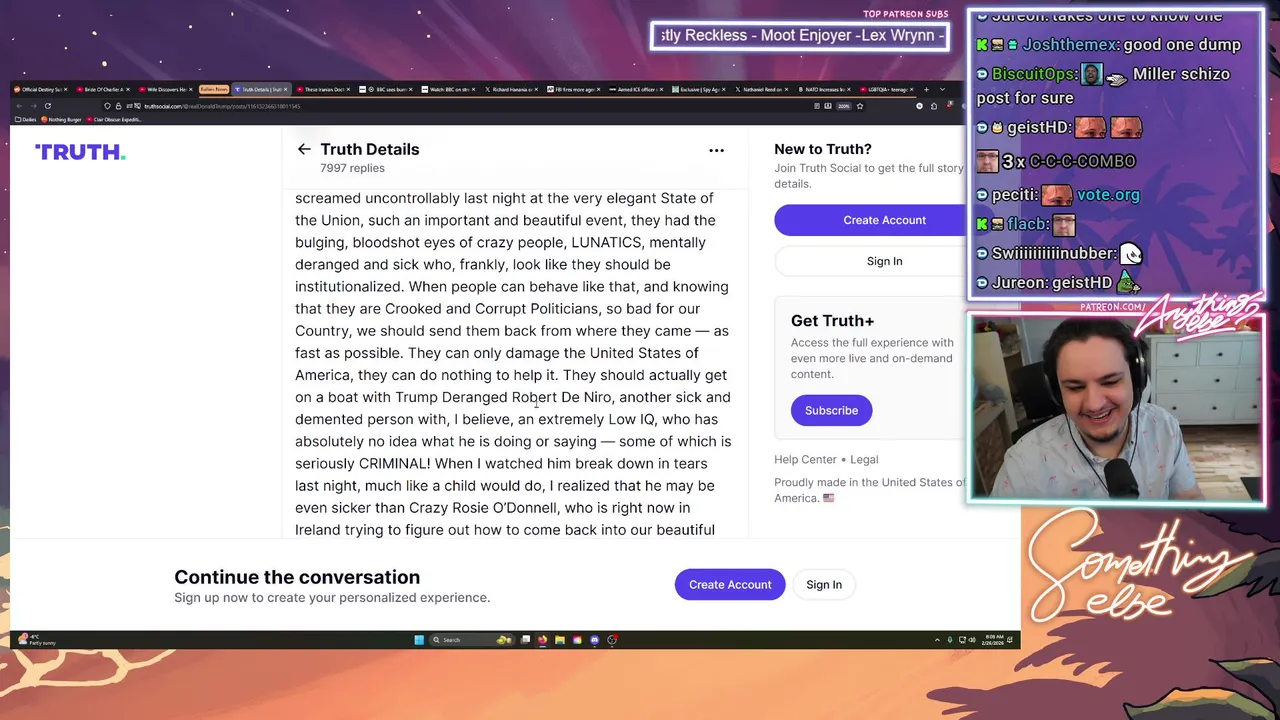This screenshot has height=720, width=1280.
Task: Click the "New to Truth?" heading
Action: pyautogui.click(x=822, y=149)
